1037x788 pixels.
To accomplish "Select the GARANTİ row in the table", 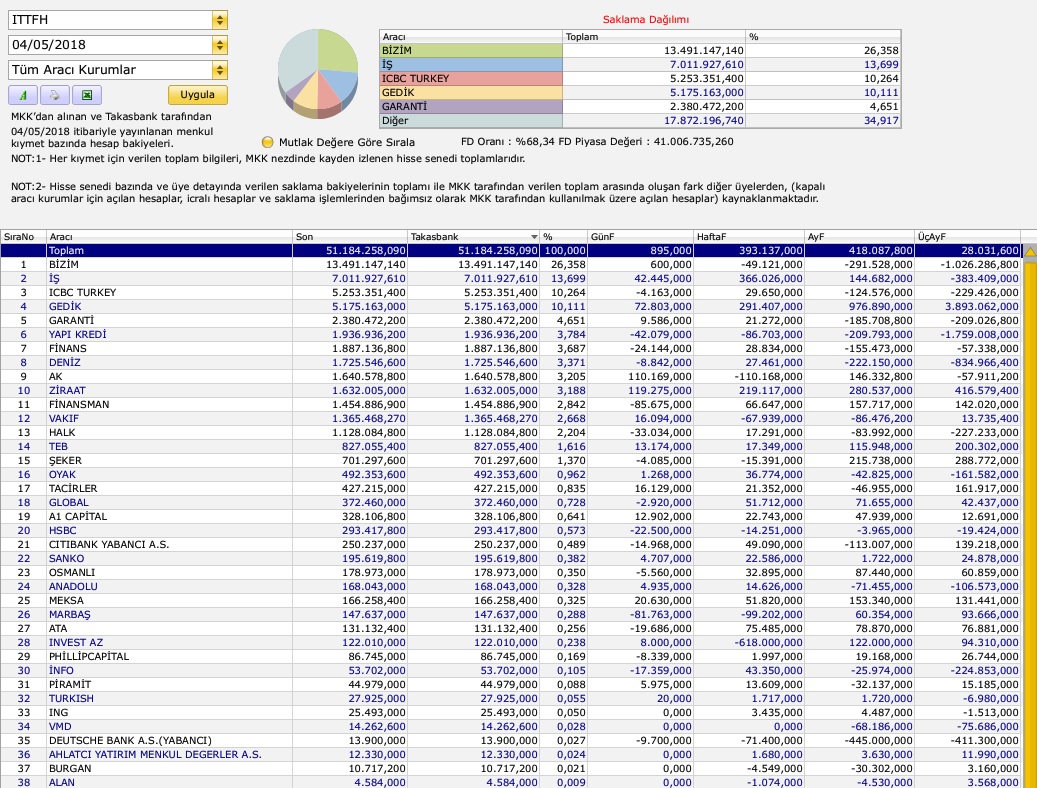I will coord(511,320).
